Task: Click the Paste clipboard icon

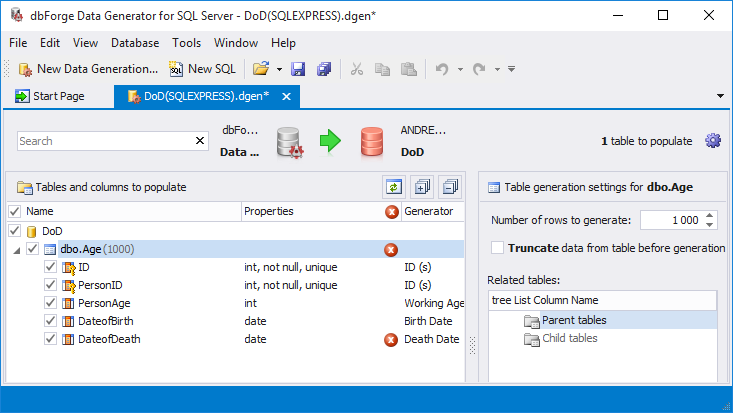Action: pos(409,69)
